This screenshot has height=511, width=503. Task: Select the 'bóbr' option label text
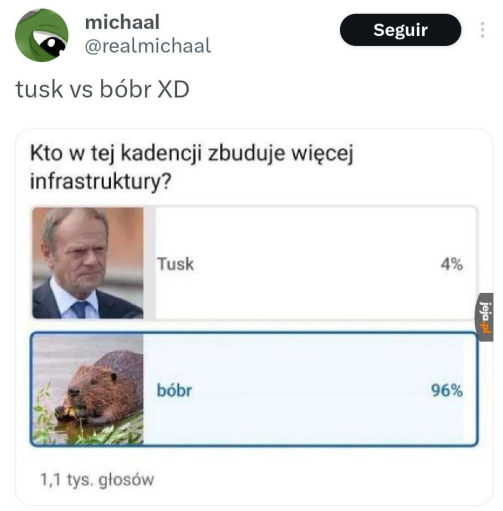[x=174, y=390]
